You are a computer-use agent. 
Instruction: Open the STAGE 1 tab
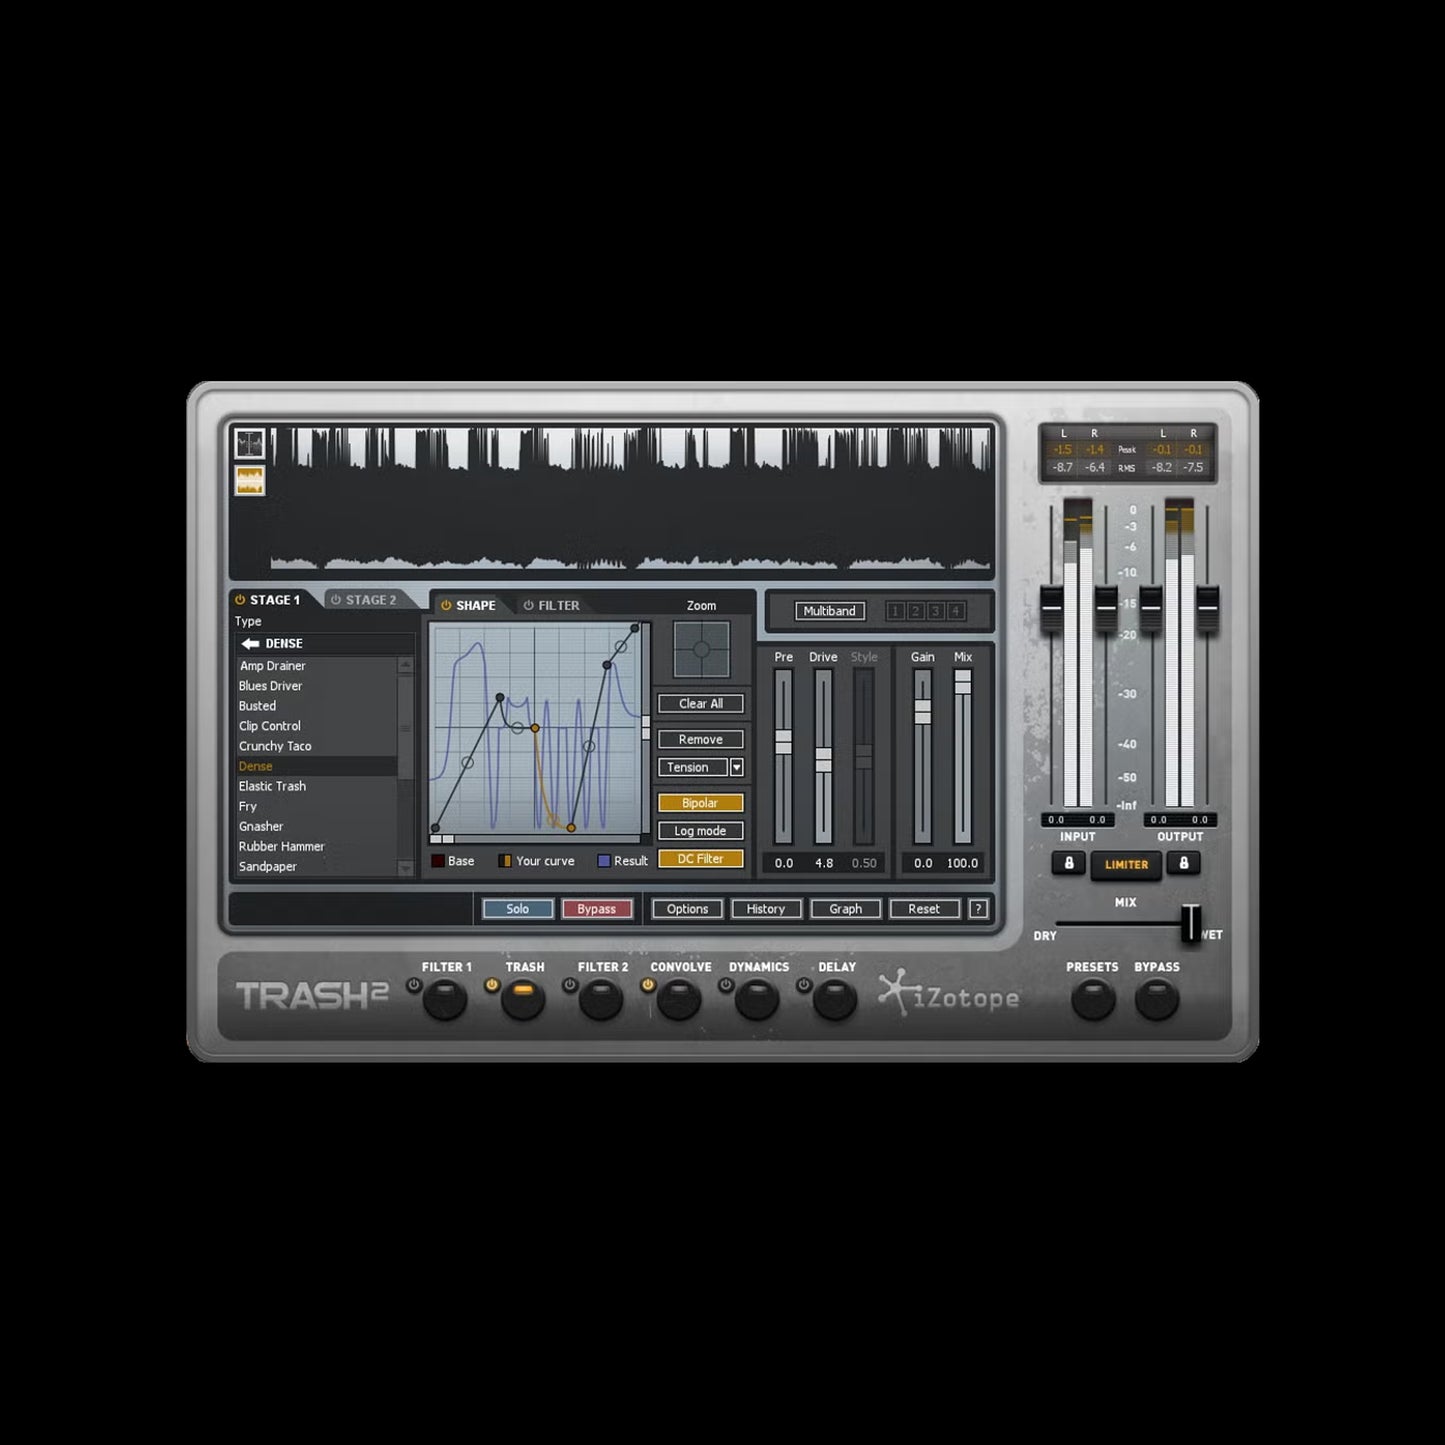click(275, 600)
